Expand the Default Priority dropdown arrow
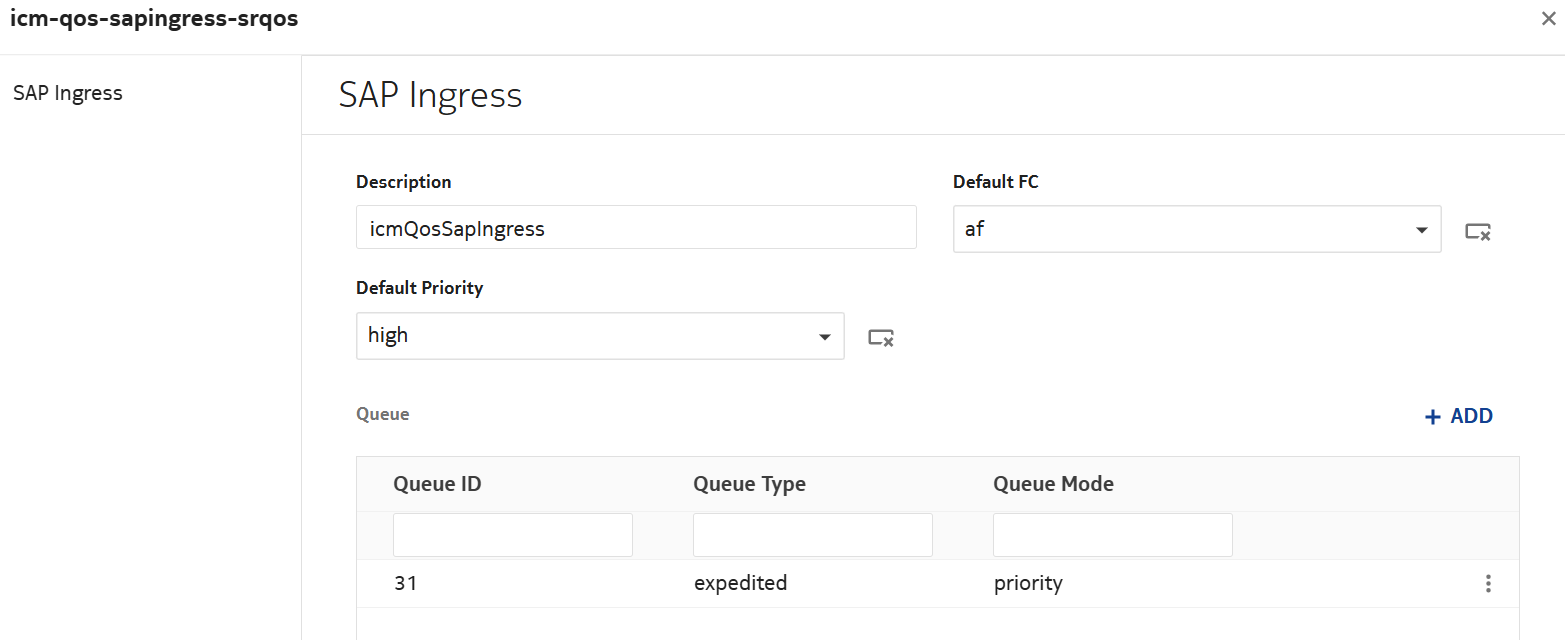This screenshot has height=640, width=1565. pos(824,337)
